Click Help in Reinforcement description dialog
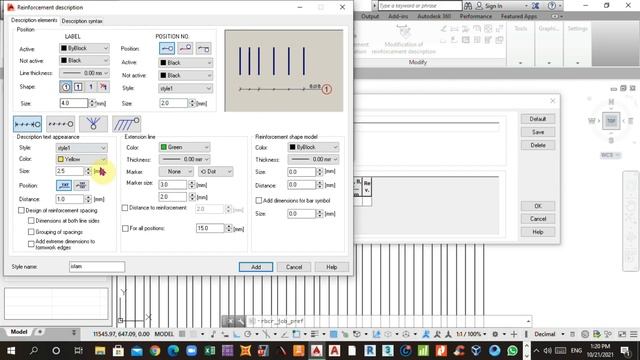Image resolution: width=640 pixels, height=360 pixels. click(x=331, y=267)
